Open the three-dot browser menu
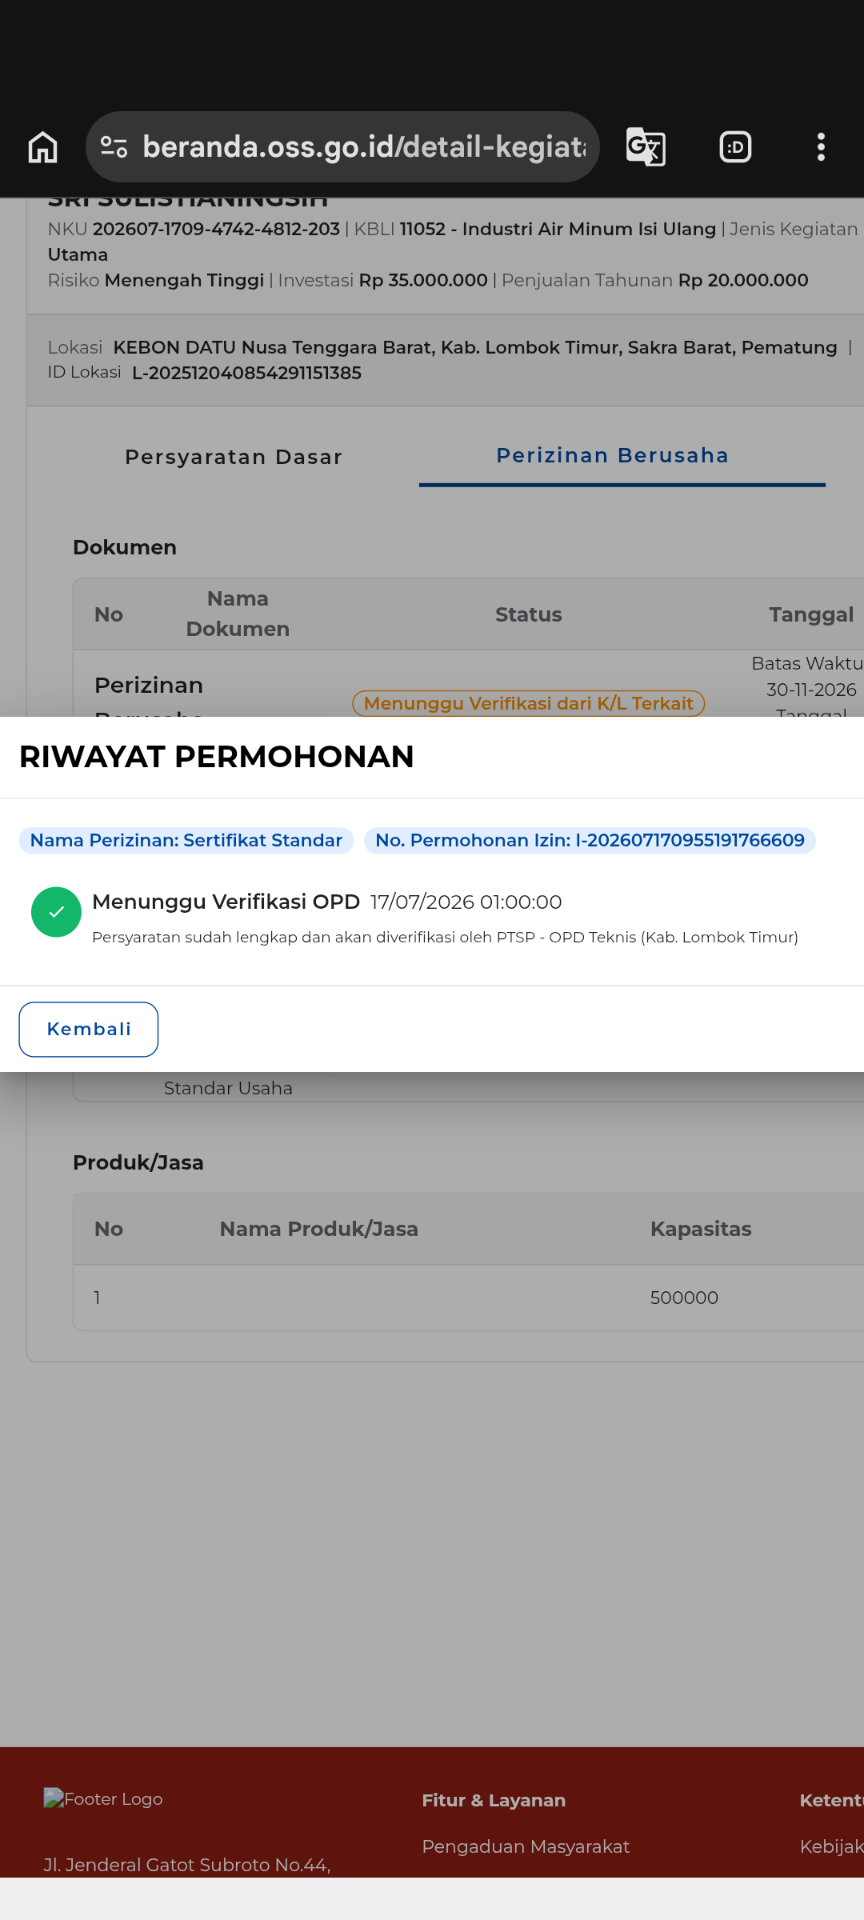This screenshot has width=864, height=1920. 821,147
